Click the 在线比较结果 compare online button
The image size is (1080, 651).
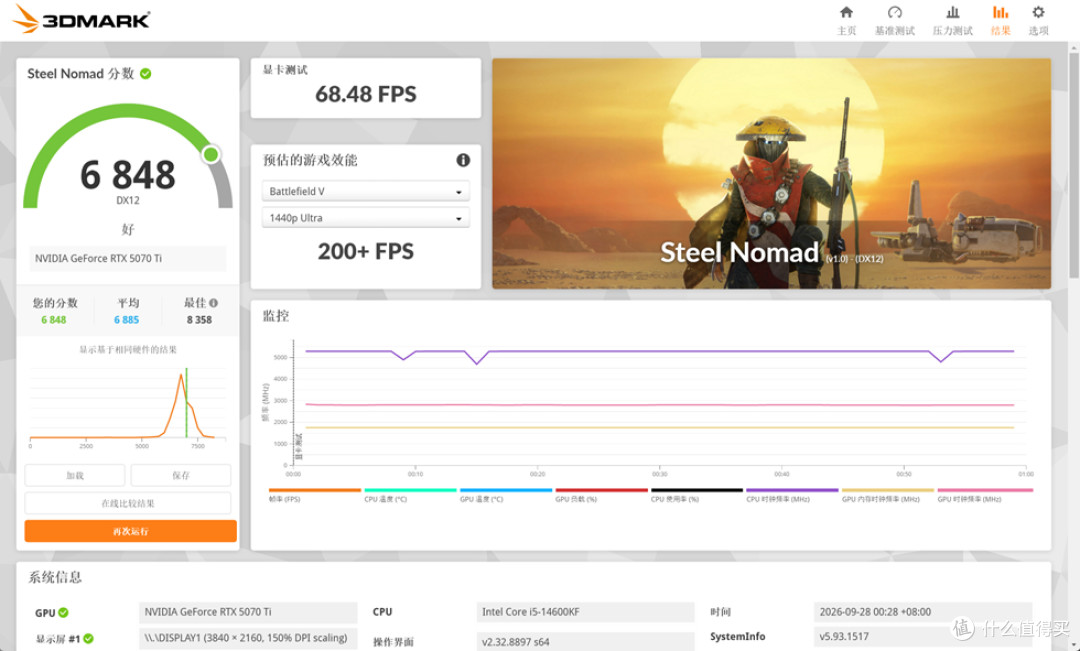[x=128, y=503]
